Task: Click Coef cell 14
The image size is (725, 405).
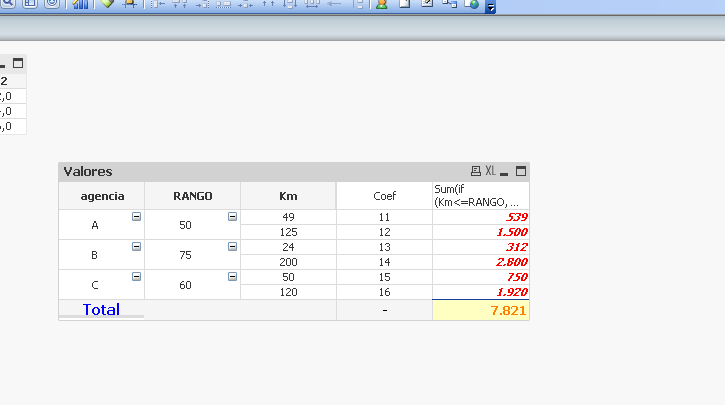Action: click(x=384, y=262)
